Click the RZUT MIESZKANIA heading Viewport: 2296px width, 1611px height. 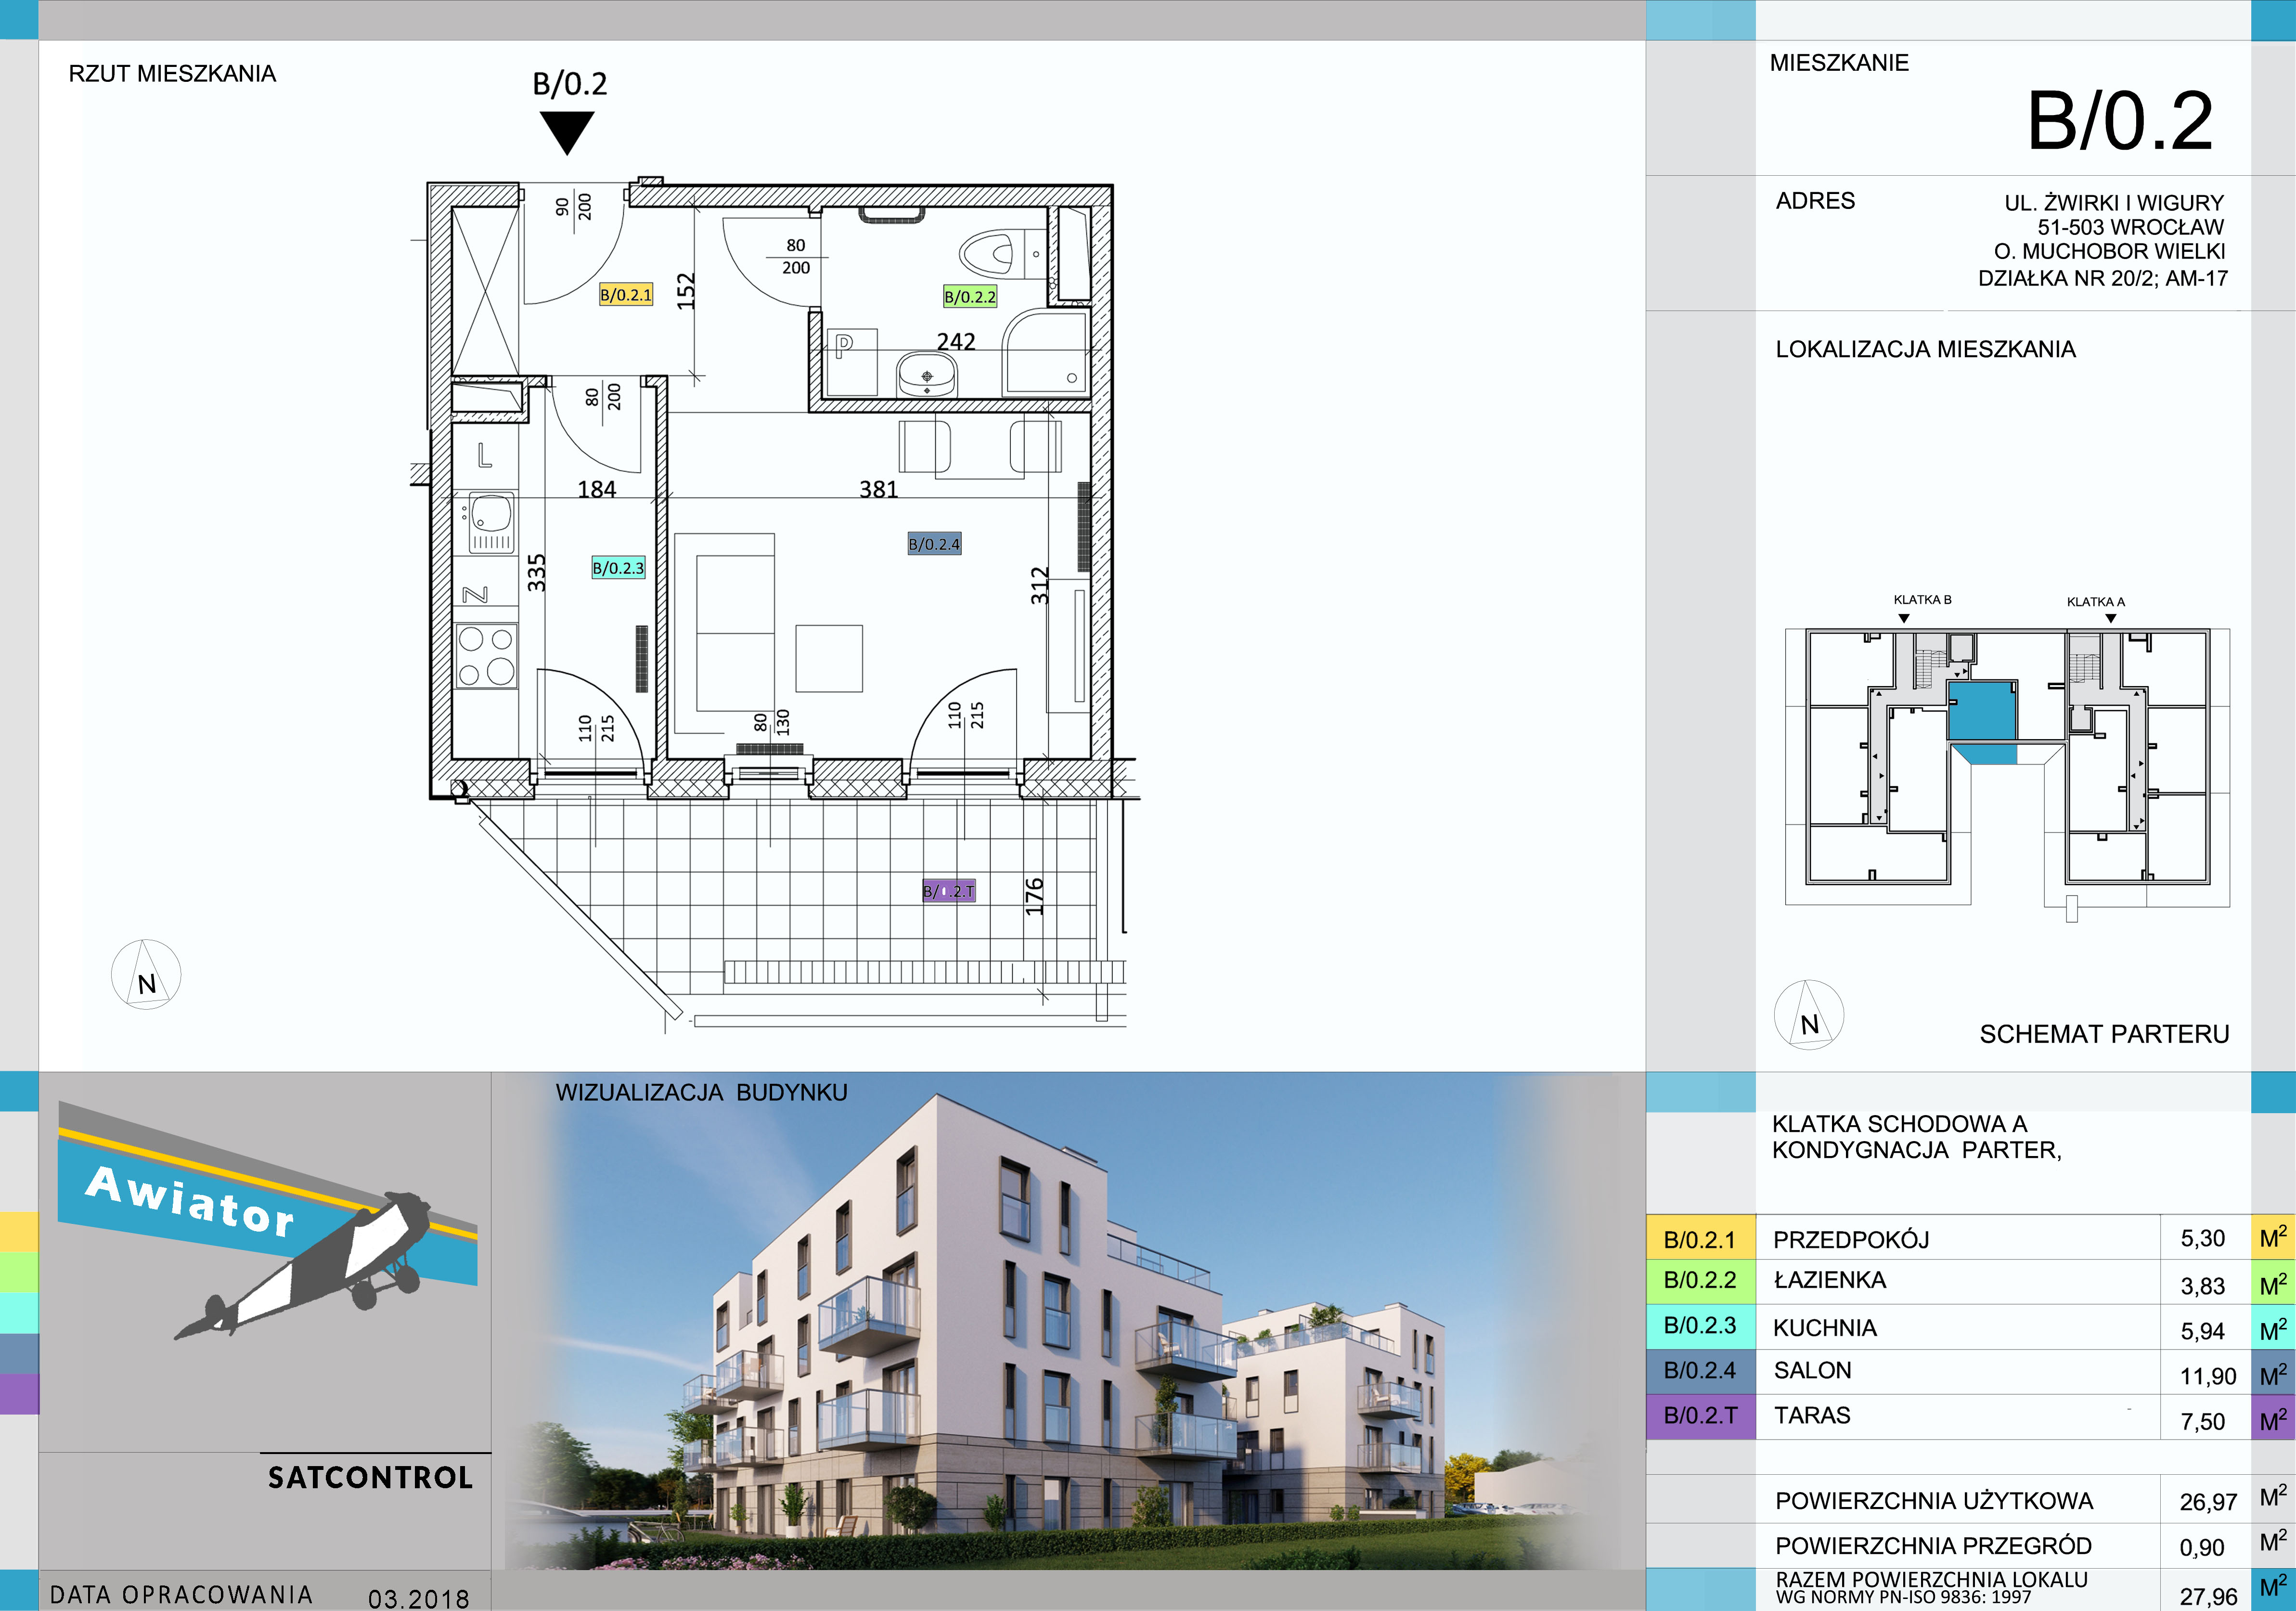click(172, 73)
